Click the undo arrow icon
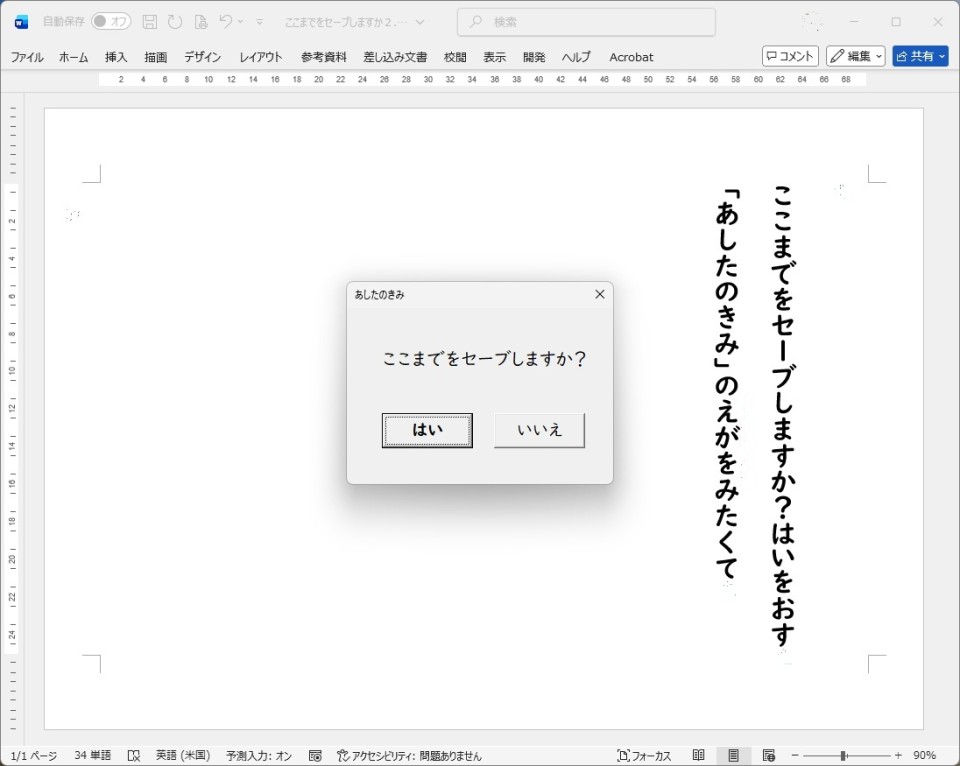The width and height of the screenshot is (960, 766). pyautogui.click(x=226, y=22)
